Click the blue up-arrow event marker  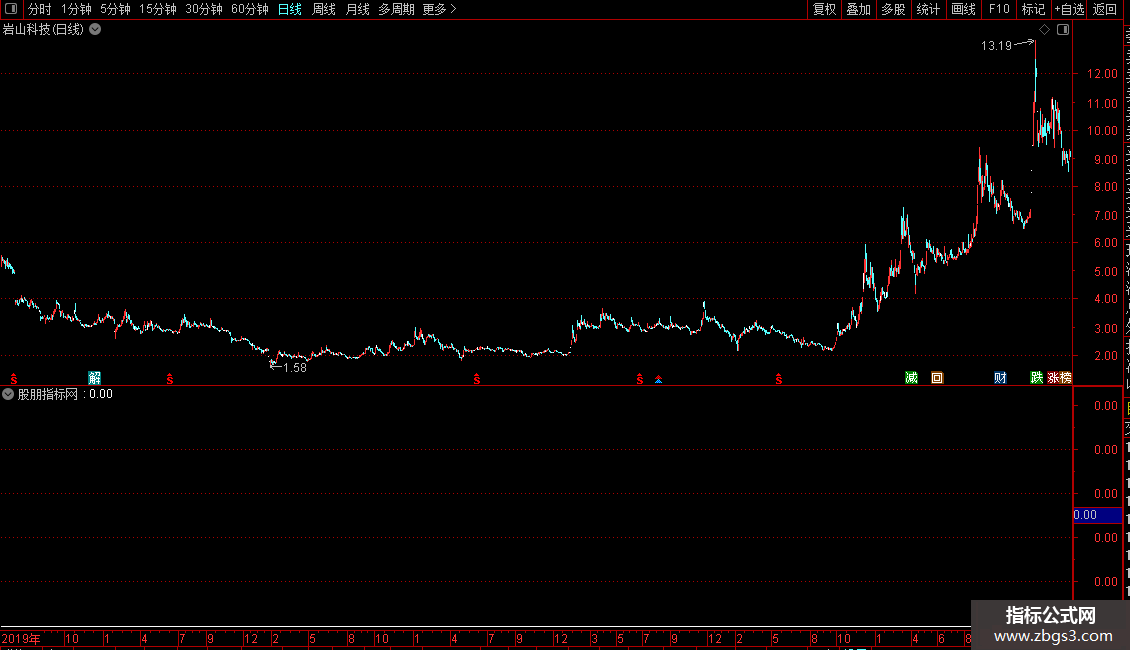658,379
